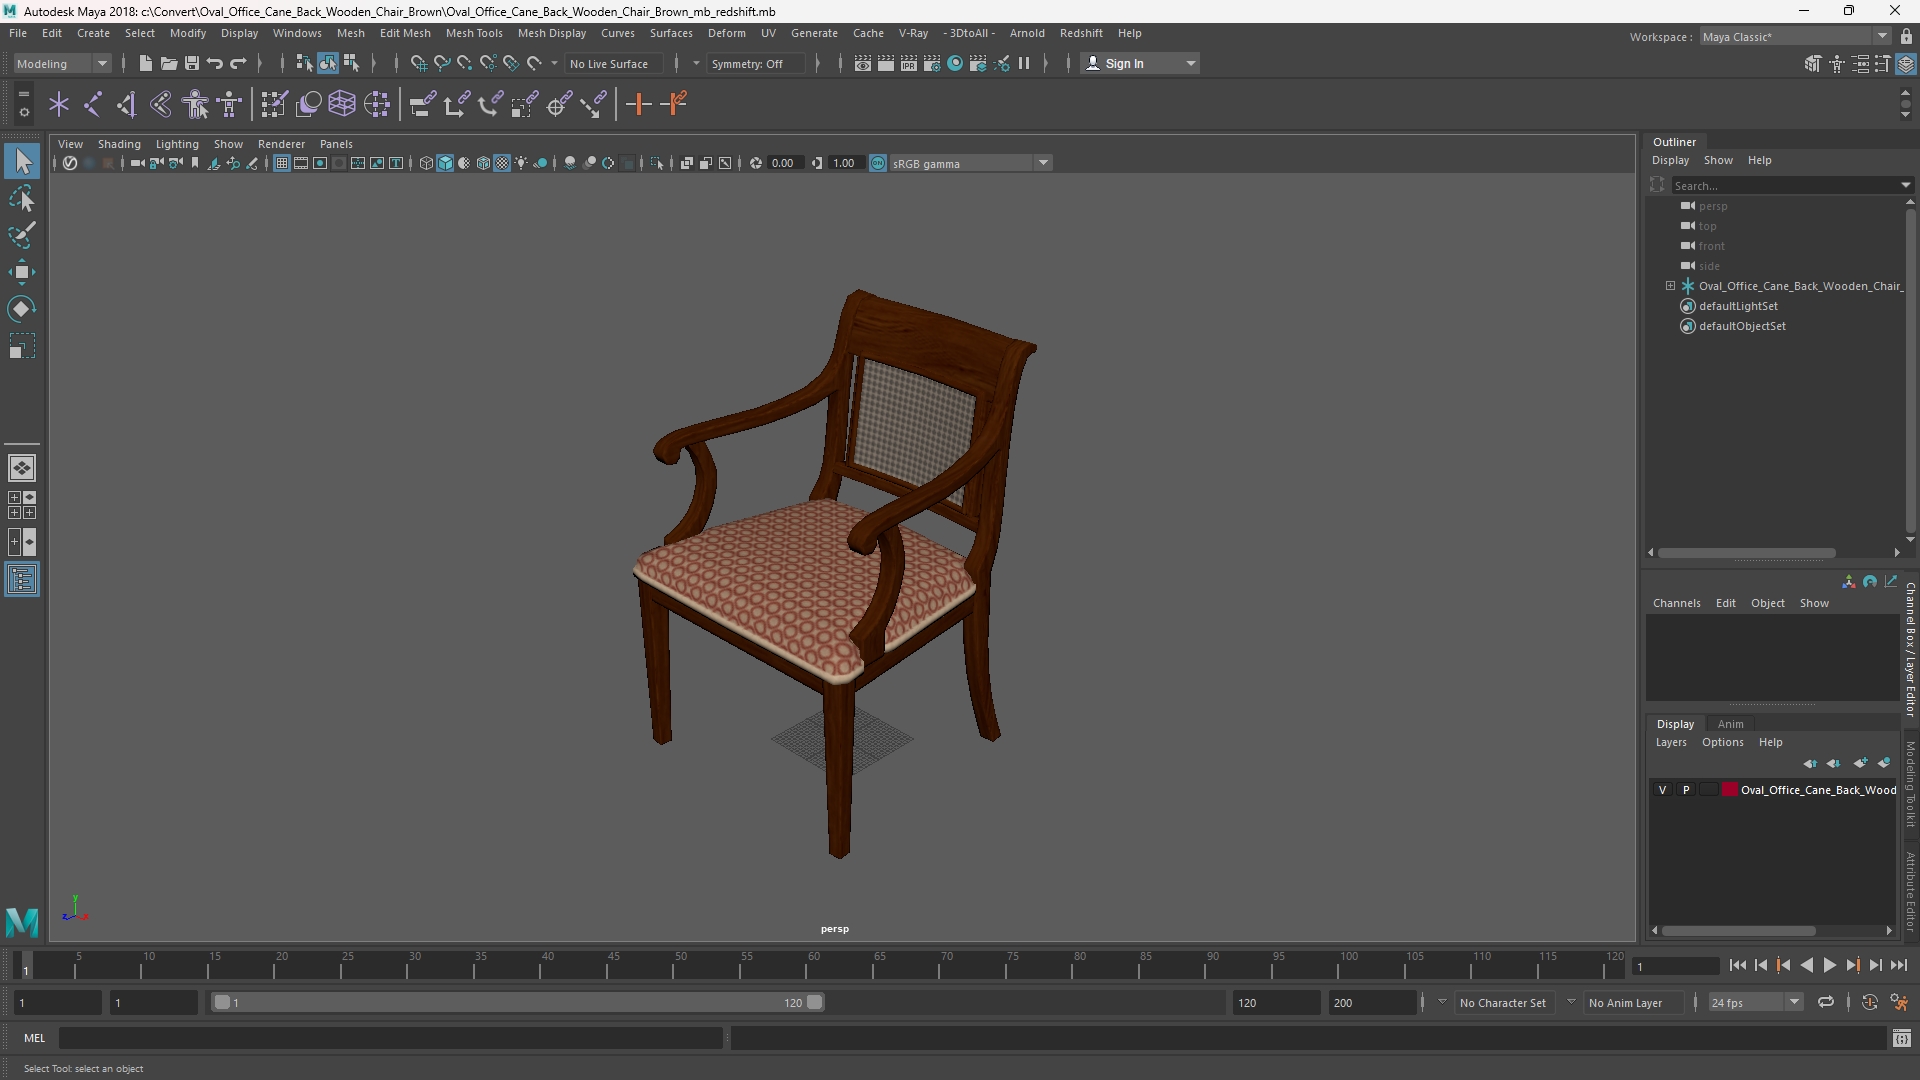
Task: Open the Layers menu in Layer Editor
Action: tap(1671, 742)
